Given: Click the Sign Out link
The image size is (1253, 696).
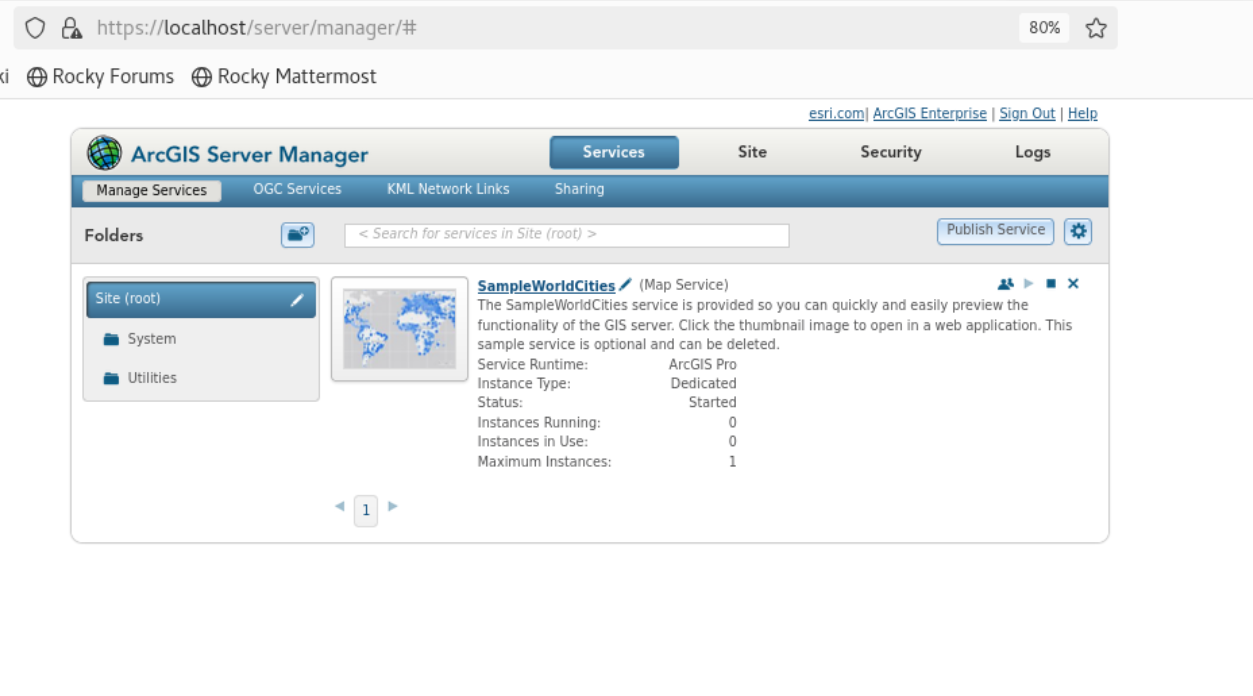Looking at the screenshot, I should coord(1027,114).
